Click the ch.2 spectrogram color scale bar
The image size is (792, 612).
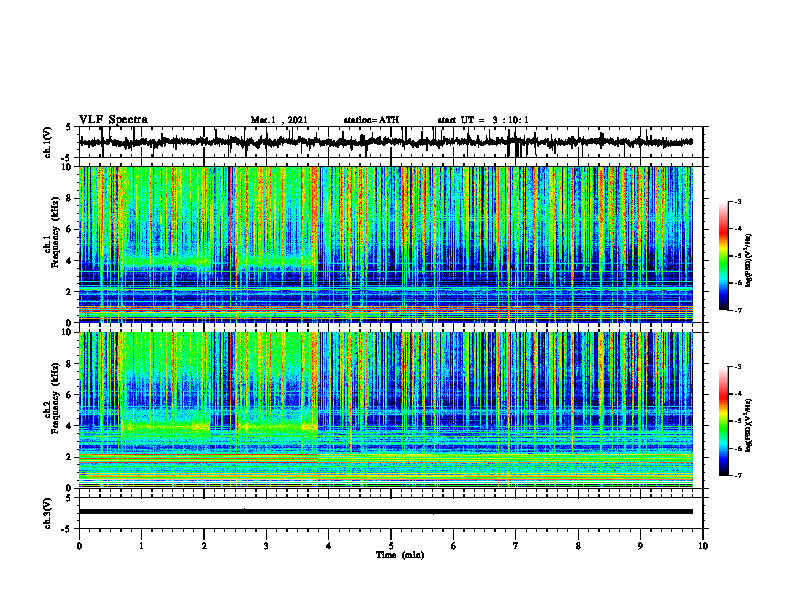[x=723, y=421]
